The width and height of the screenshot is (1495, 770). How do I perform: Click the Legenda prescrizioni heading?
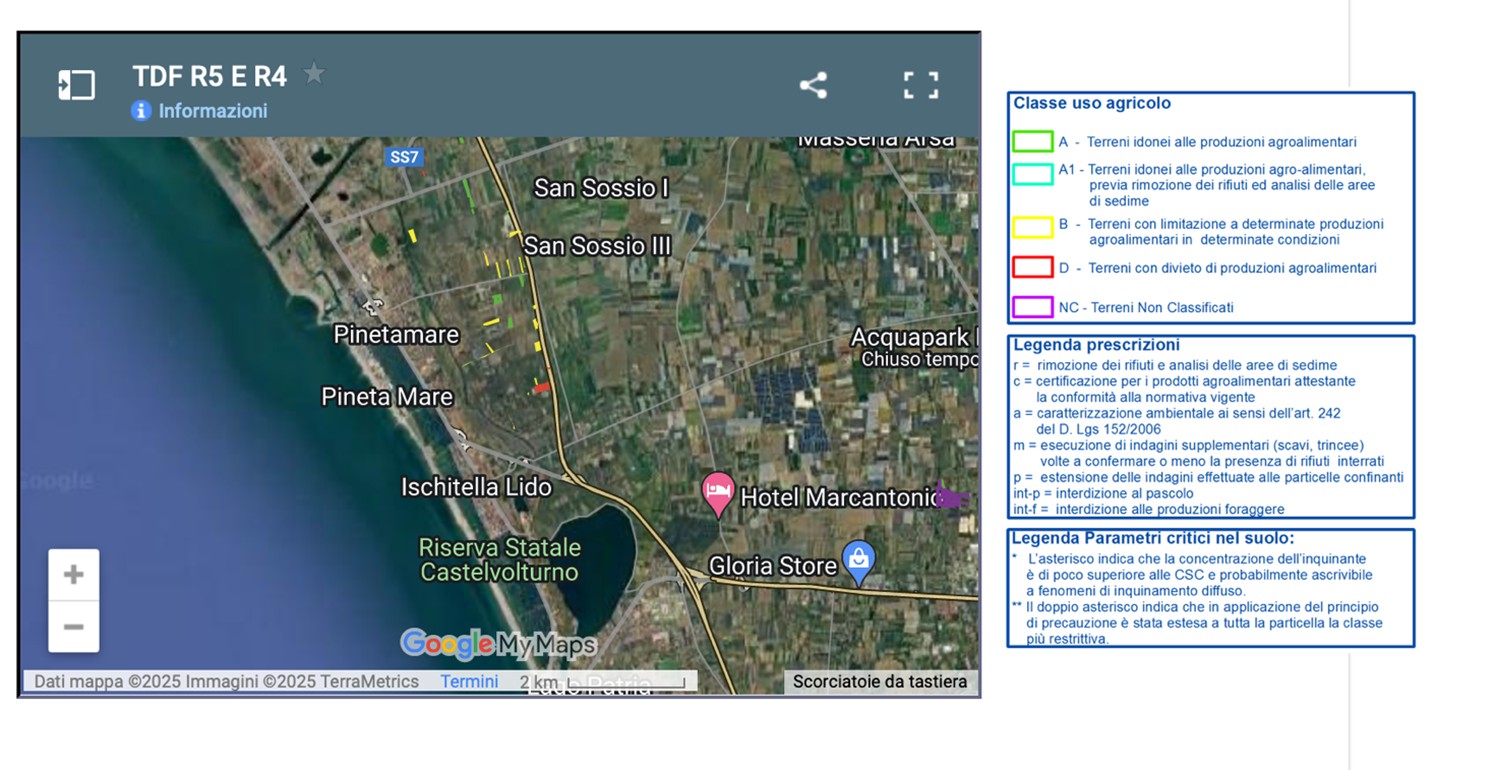1096,345
